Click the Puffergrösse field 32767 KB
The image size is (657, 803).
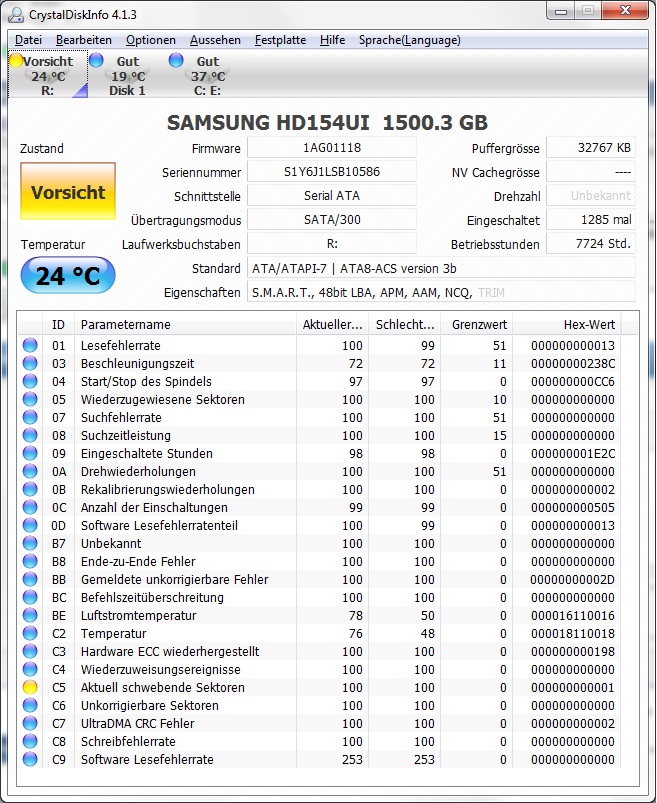pos(591,147)
